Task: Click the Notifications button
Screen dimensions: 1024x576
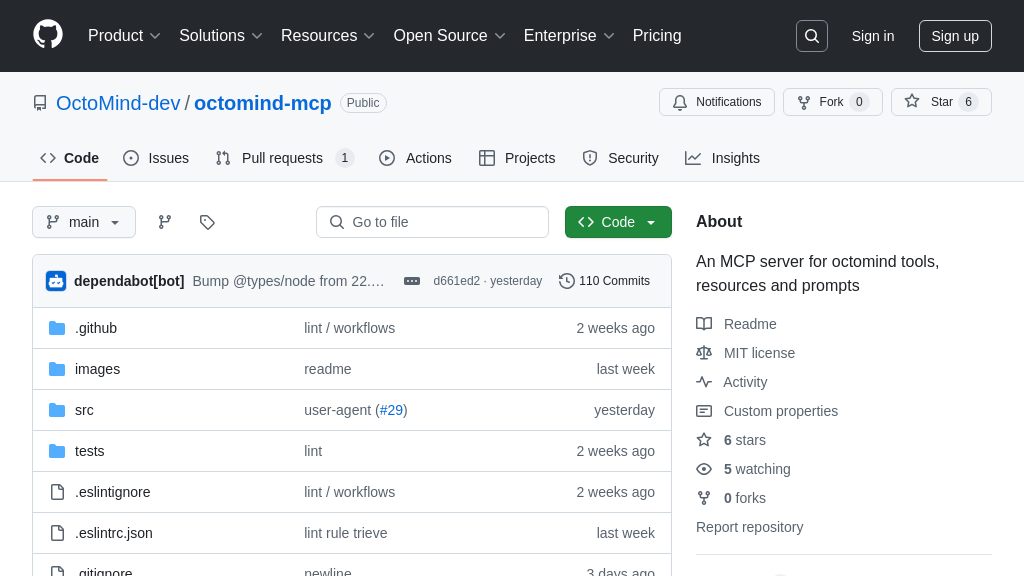Action: click(x=717, y=102)
